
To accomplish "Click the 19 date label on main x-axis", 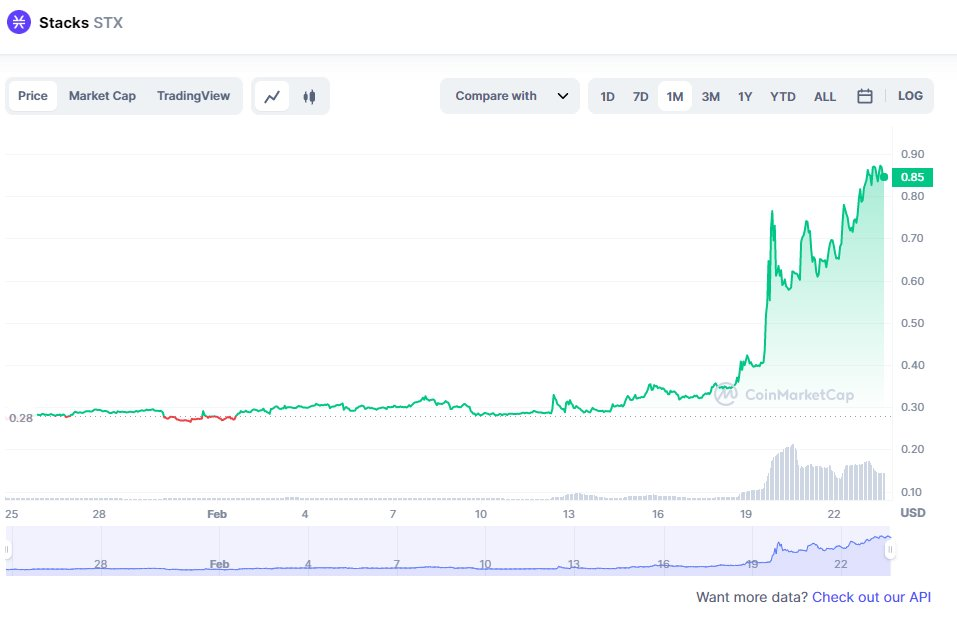I will coord(746,514).
